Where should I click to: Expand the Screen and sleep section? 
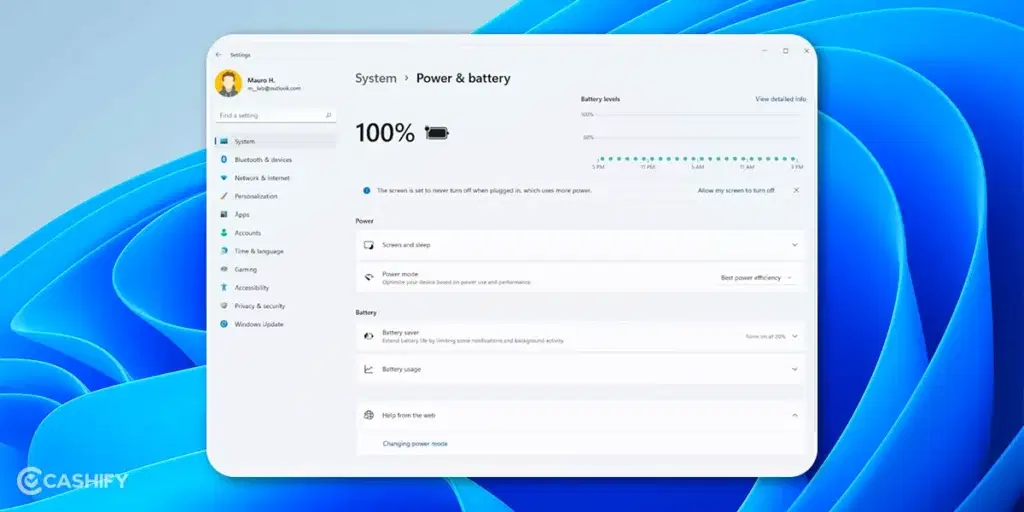(x=795, y=245)
